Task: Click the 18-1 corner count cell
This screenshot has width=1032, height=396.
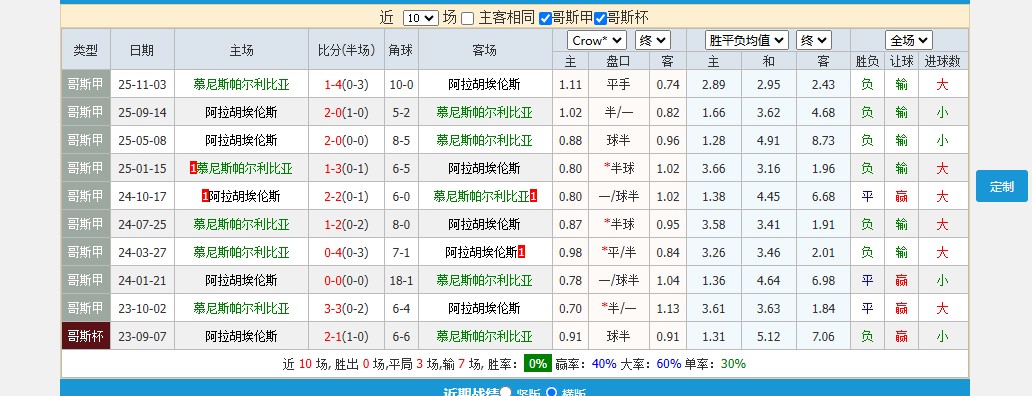Action: [401, 280]
